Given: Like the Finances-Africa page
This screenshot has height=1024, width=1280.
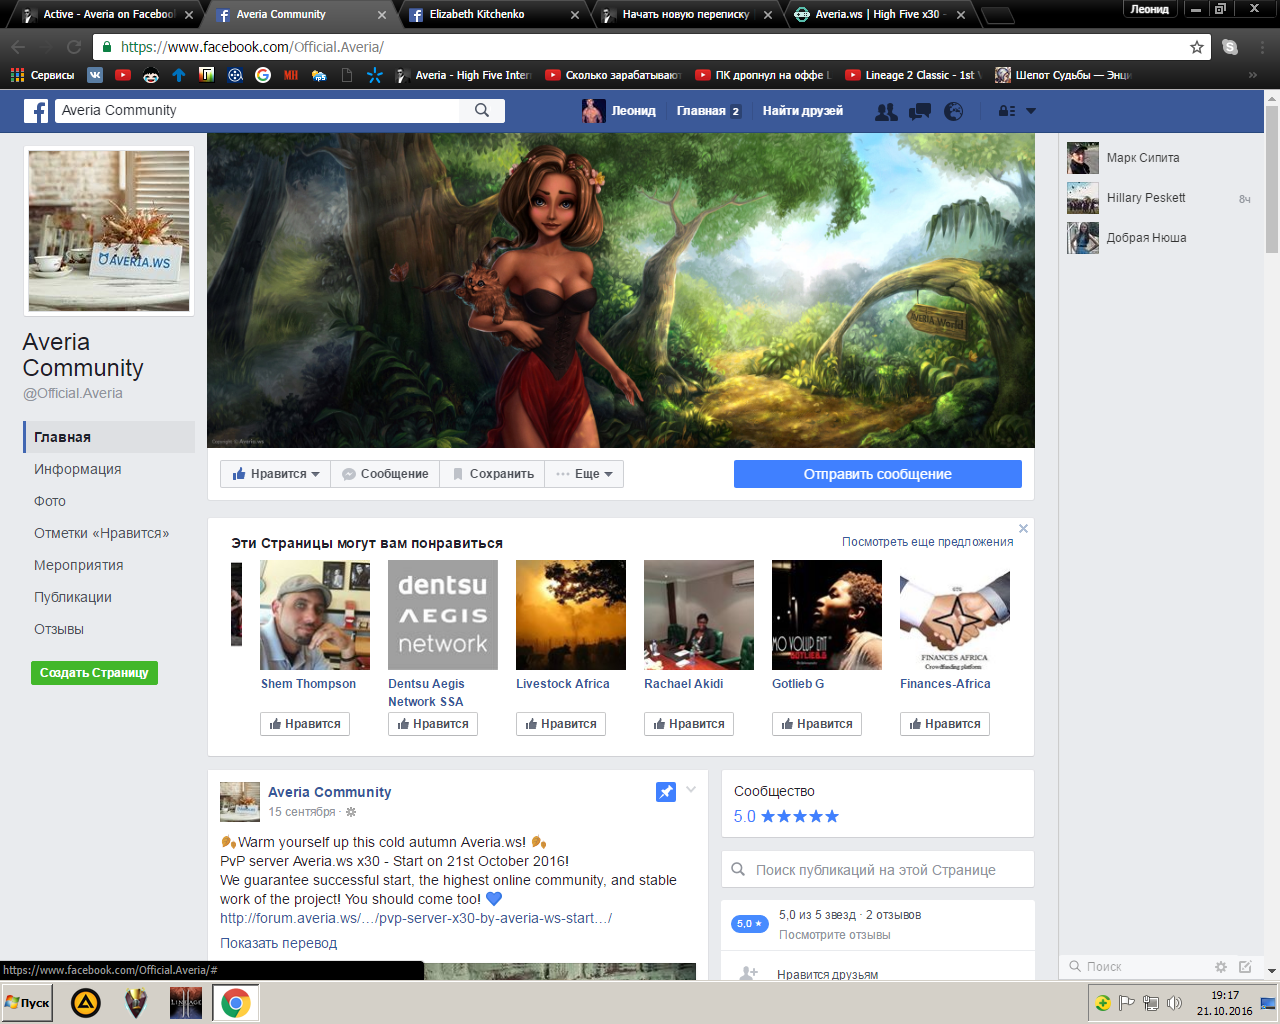Looking at the screenshot, I should (945, 724).
